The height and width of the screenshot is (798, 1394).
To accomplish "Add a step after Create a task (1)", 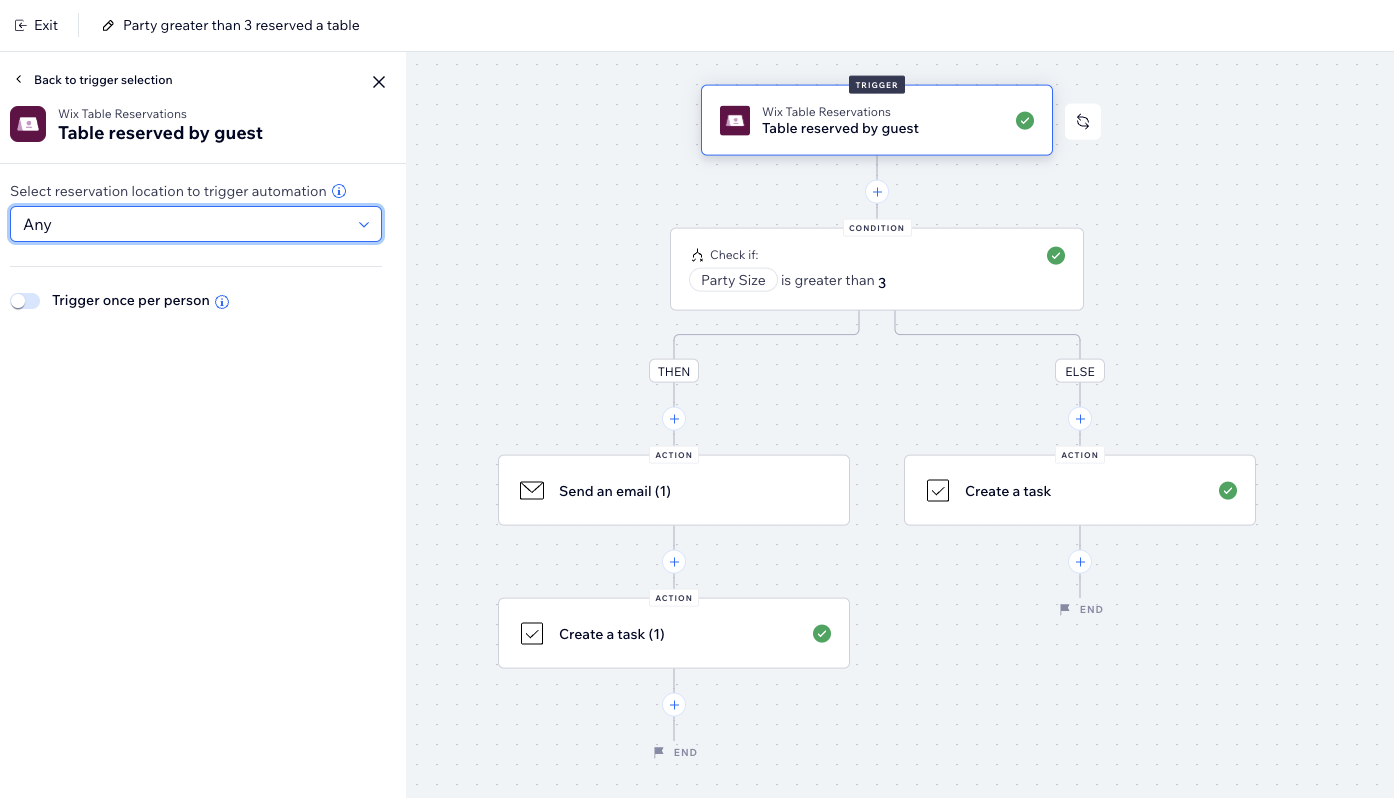I will [674, 705].
